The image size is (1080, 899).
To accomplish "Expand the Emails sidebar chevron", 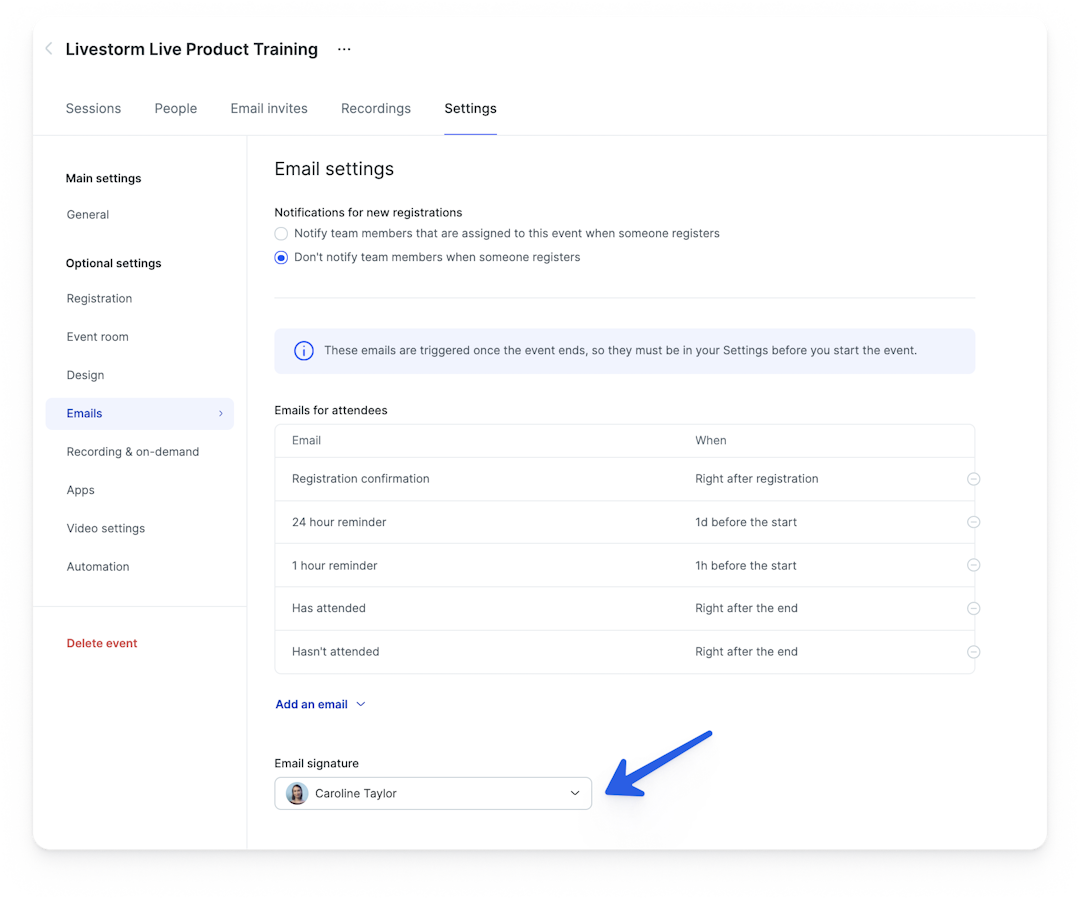I will 220,413.
